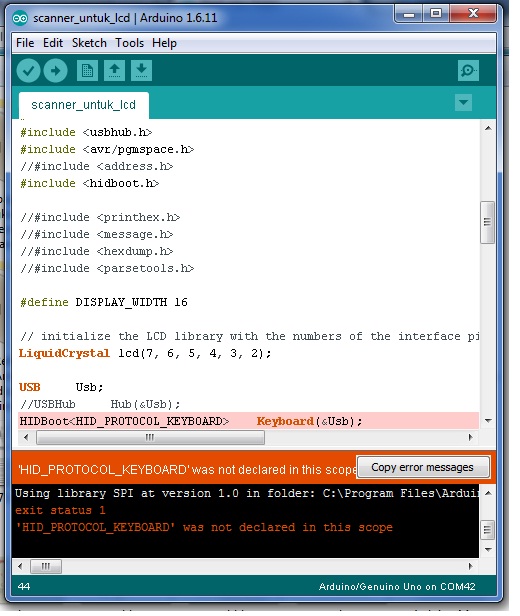Maximize the Arduino window
Viewport: 520px width, 616px height.
coord(436,15)
